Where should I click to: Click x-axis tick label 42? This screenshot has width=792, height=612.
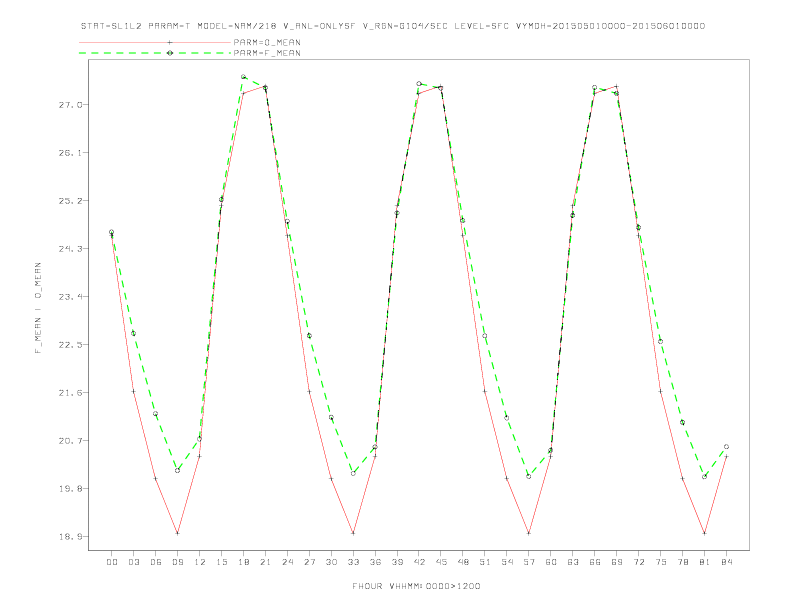(419, 562)
